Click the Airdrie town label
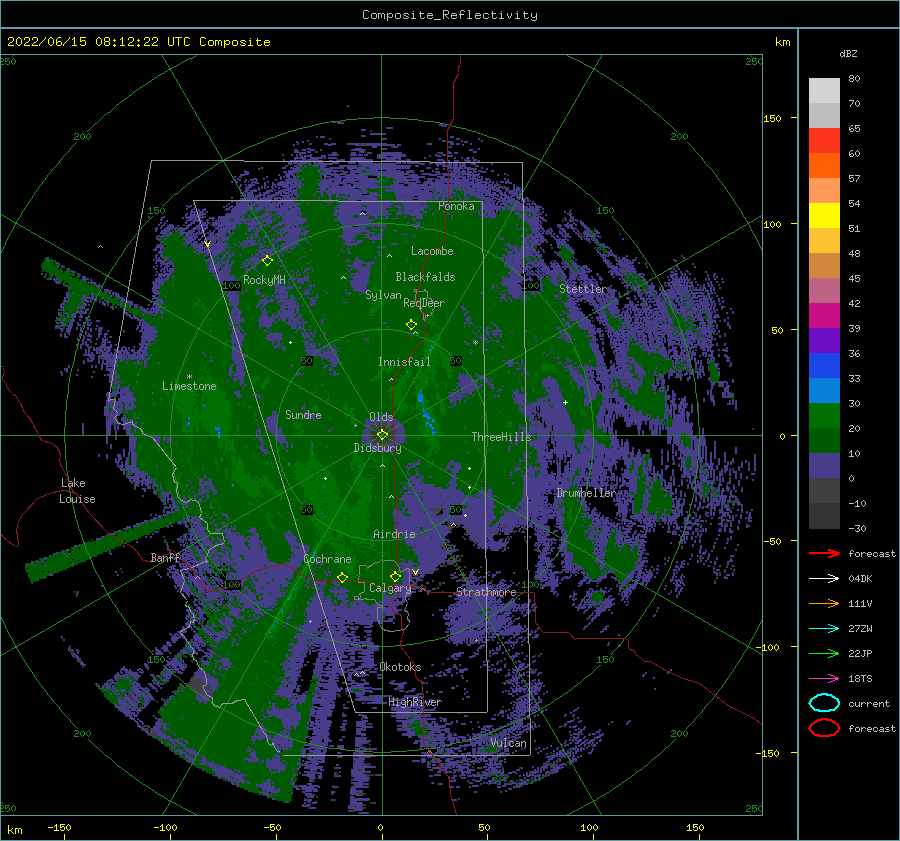The width and height of the screenshot is (900, 841). tap(394, 534)
